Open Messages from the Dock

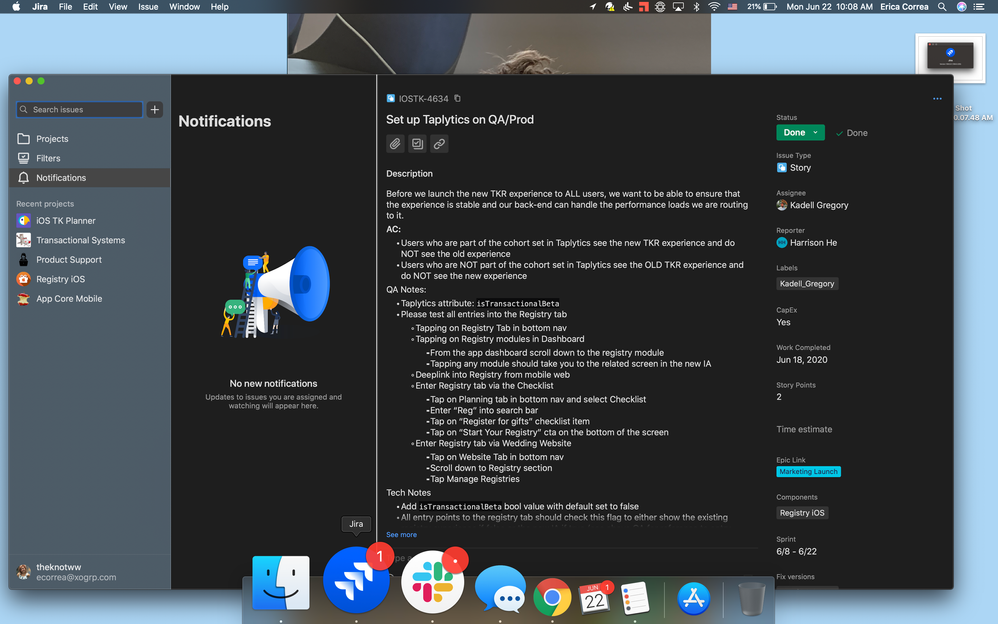pyautogui.click(x=501, y=588)
